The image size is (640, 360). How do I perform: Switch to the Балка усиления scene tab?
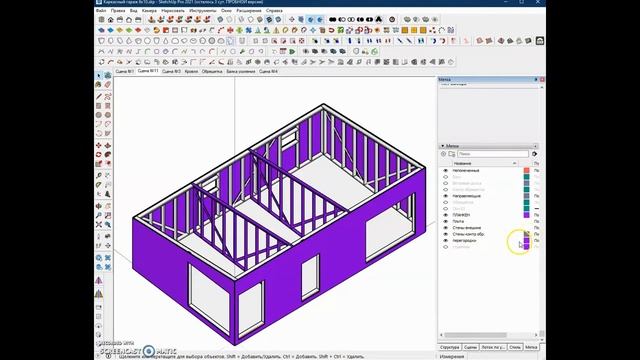pyautogui.click(x=240, y=71)
